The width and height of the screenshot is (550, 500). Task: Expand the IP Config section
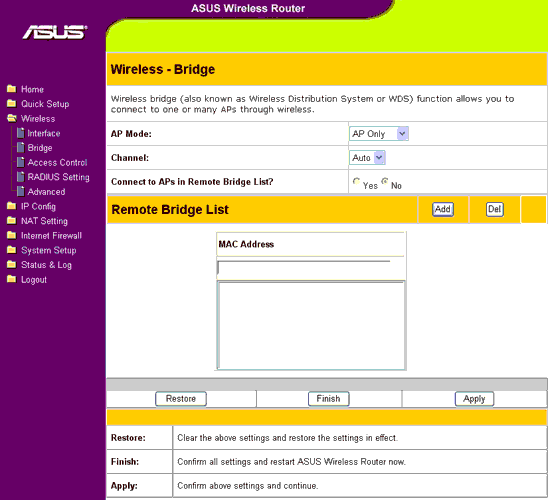coord(38,207)
